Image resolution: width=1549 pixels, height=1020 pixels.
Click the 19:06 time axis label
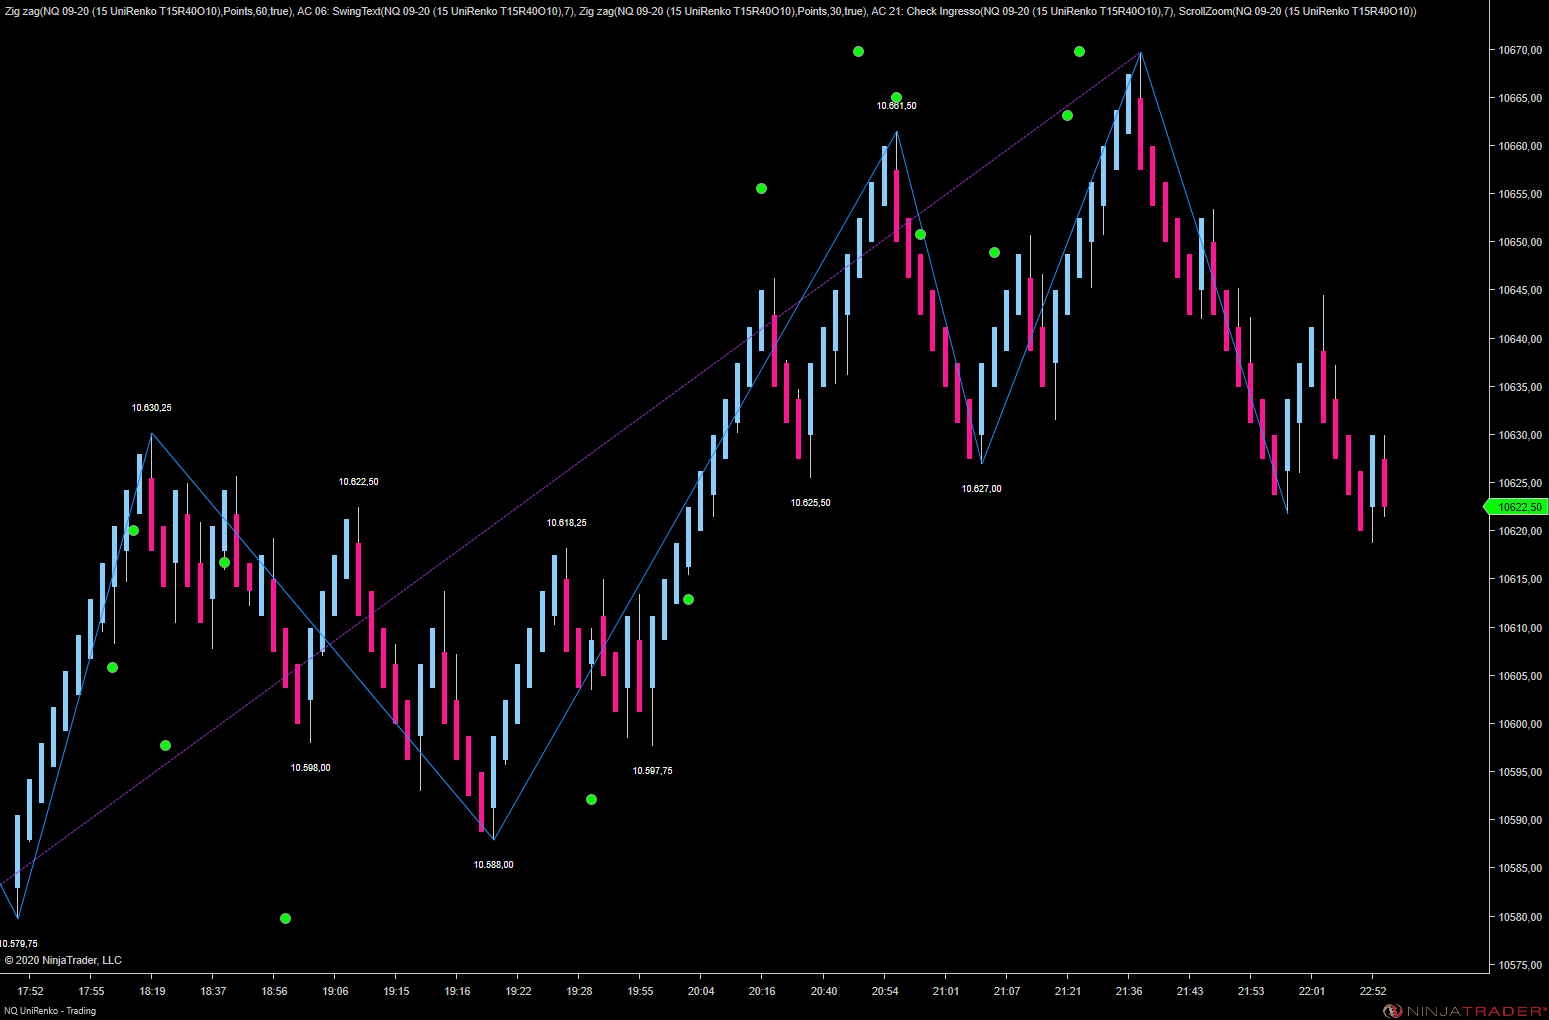click(x=335, y=991)
